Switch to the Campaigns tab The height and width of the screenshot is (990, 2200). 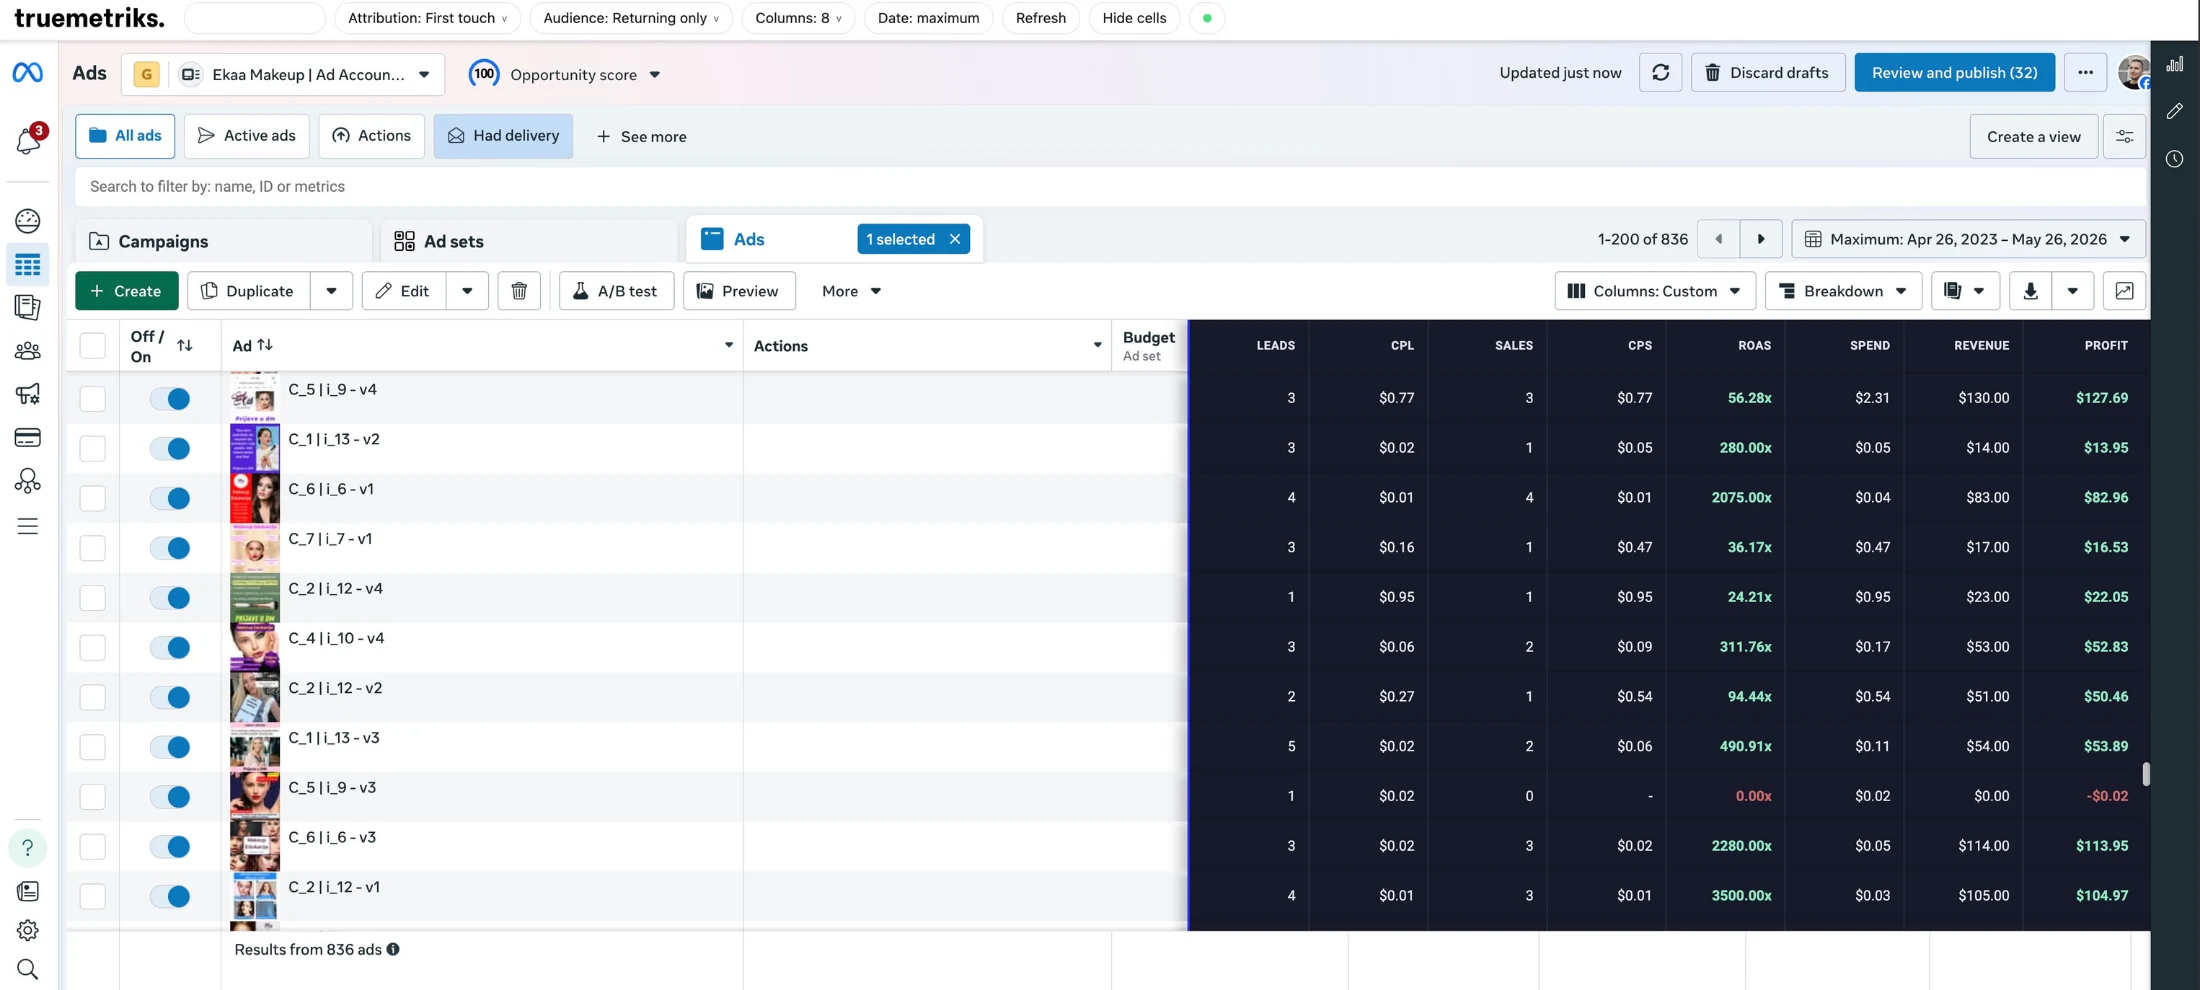point(223,241)
